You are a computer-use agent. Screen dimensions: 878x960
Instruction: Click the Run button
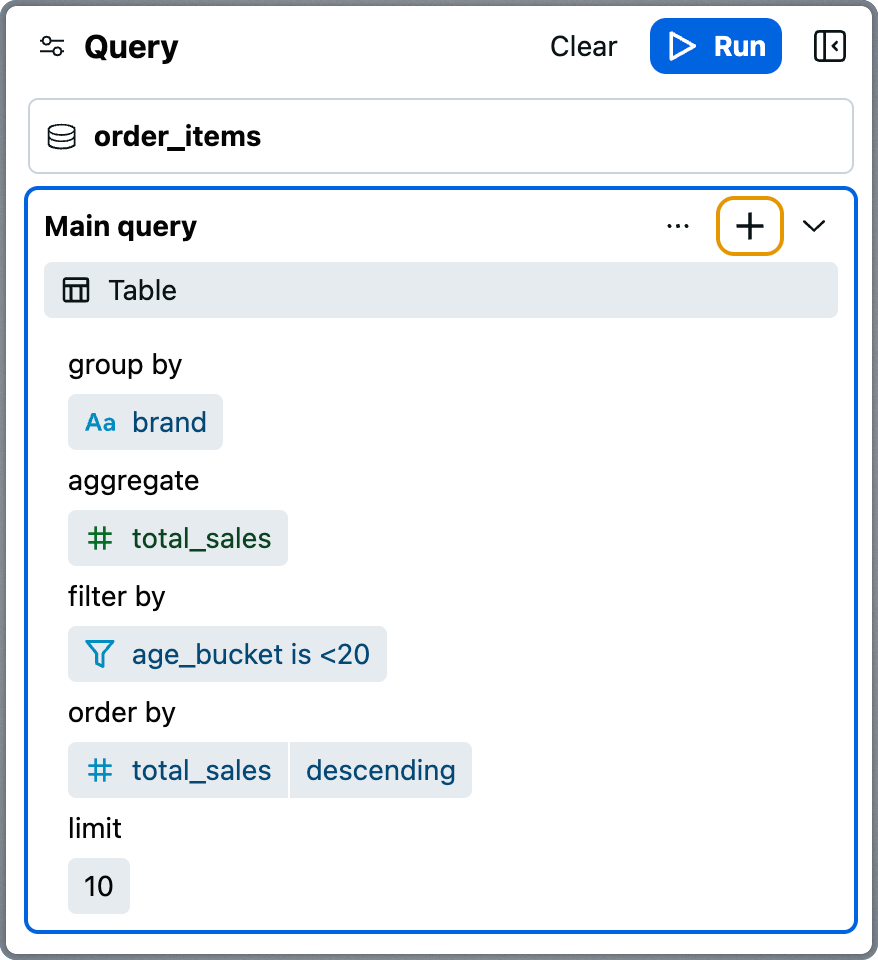pos(716,45)
